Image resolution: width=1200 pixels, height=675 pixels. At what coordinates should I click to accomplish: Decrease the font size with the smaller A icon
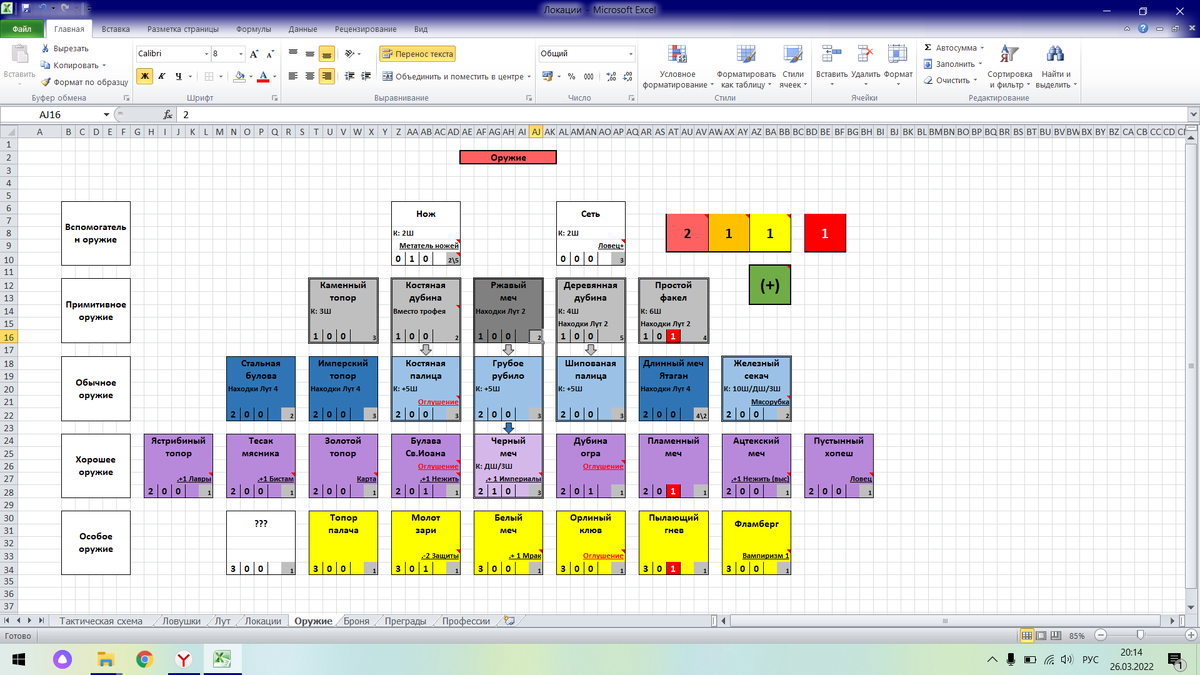point(270,54)
